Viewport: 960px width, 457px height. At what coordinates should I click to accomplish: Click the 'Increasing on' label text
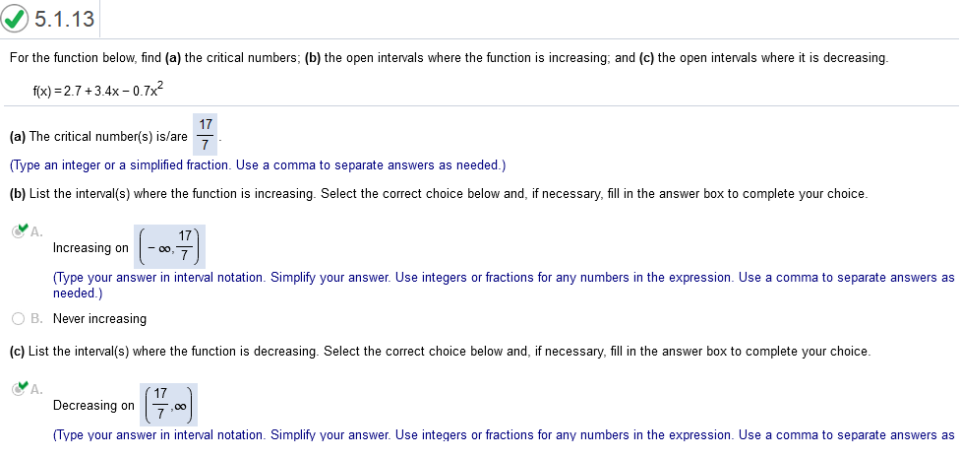91,248
